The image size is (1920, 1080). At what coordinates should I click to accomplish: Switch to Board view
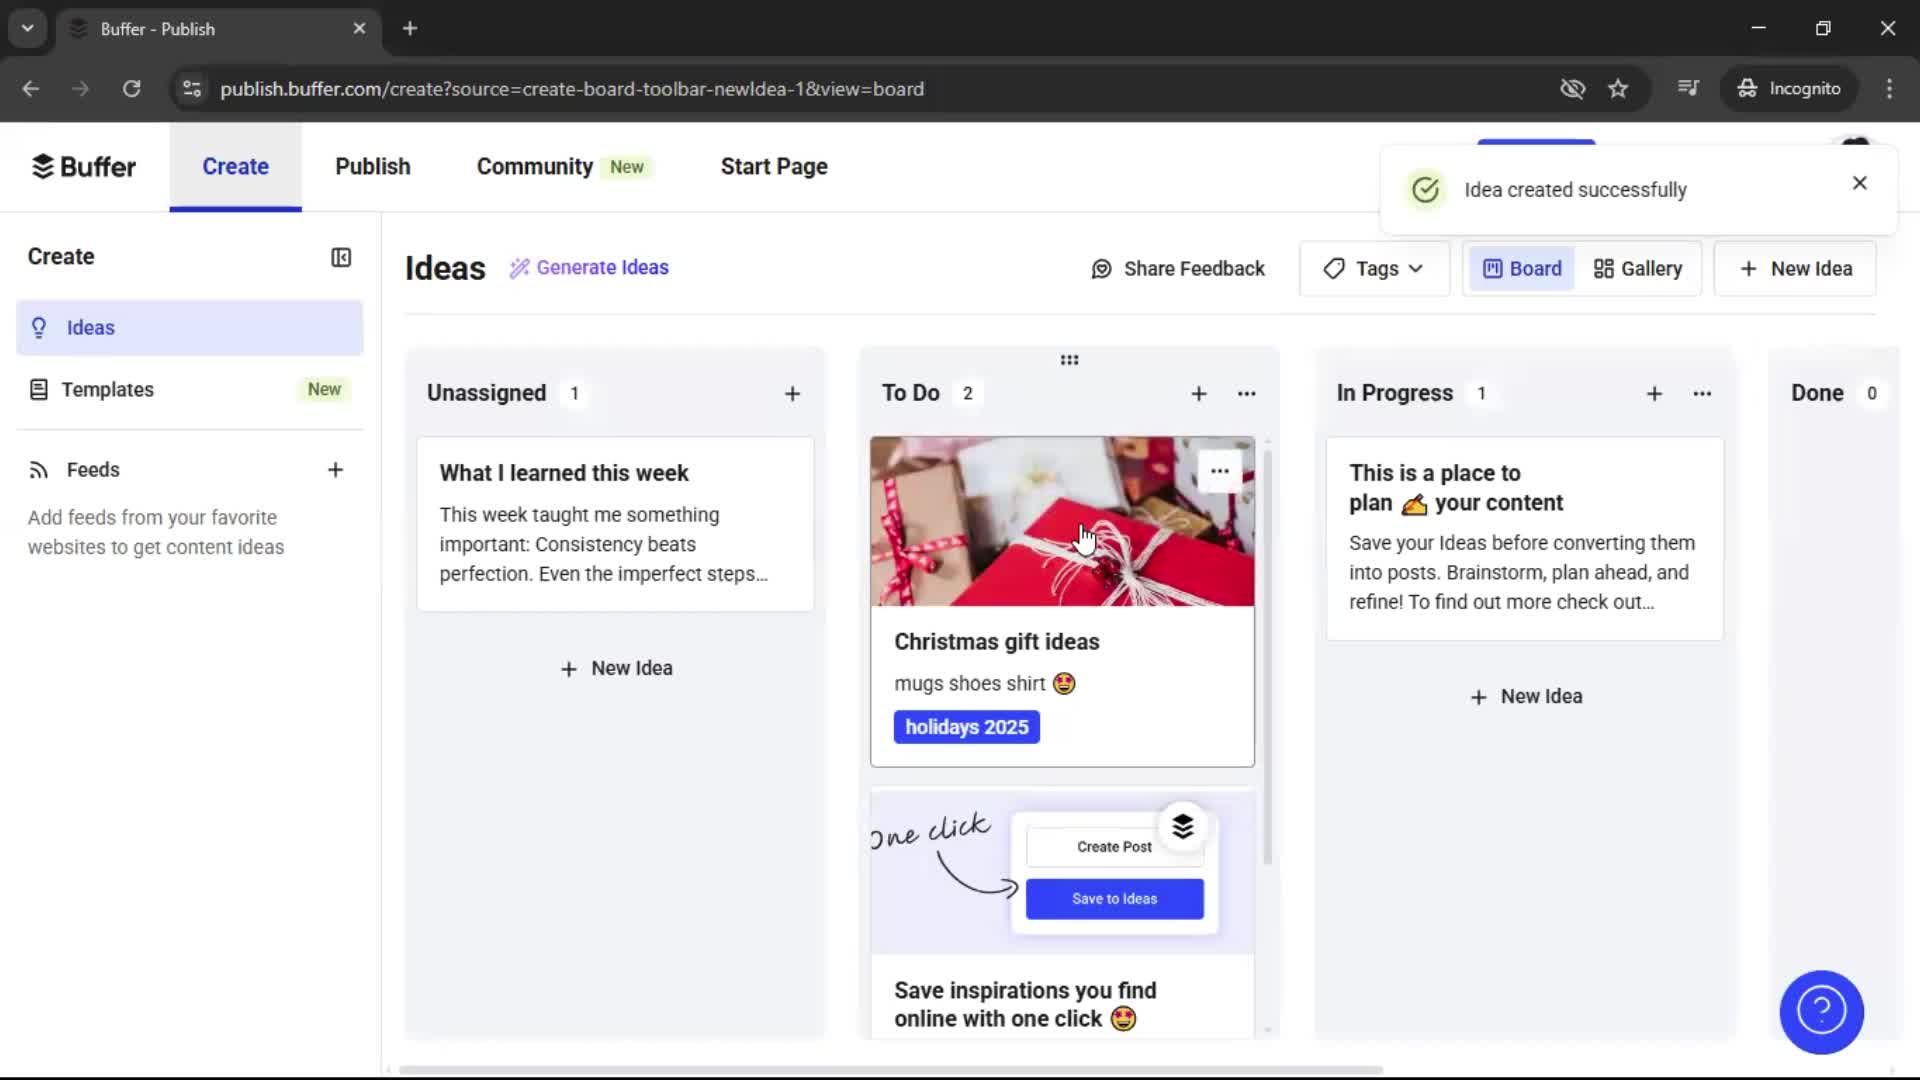(1521, 268)
